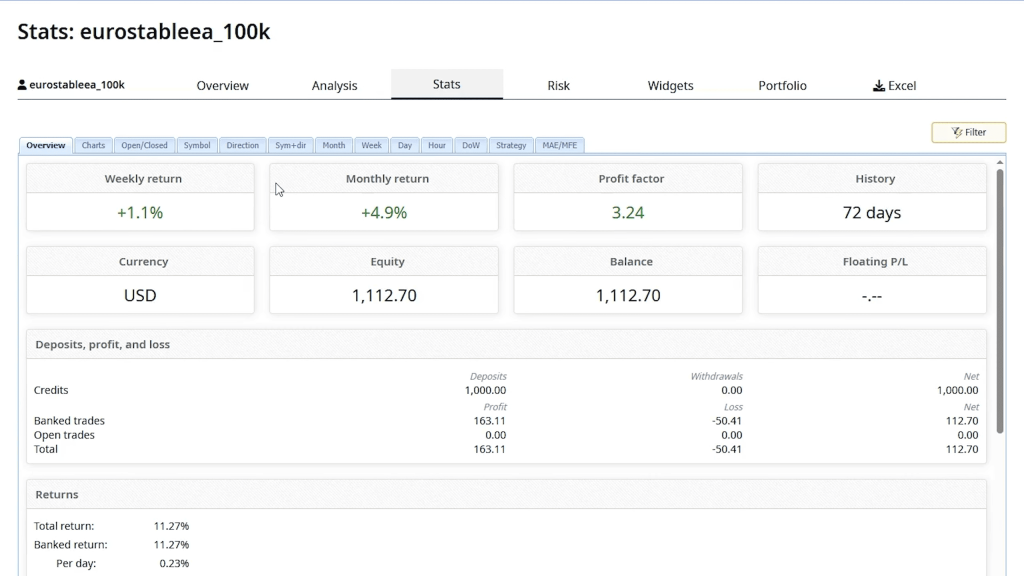View stats by Month sub-tab
Screen dimensions: 1024x576
(334, 145)
